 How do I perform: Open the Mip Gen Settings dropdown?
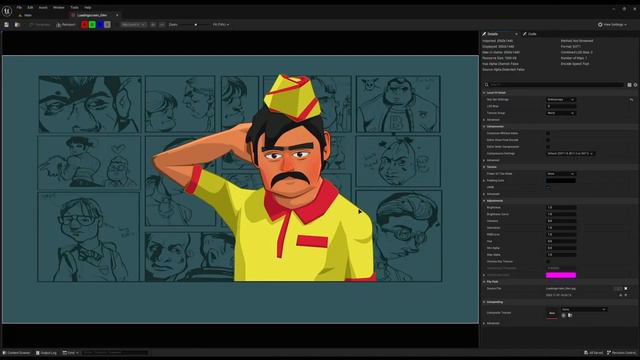[561, 100]
